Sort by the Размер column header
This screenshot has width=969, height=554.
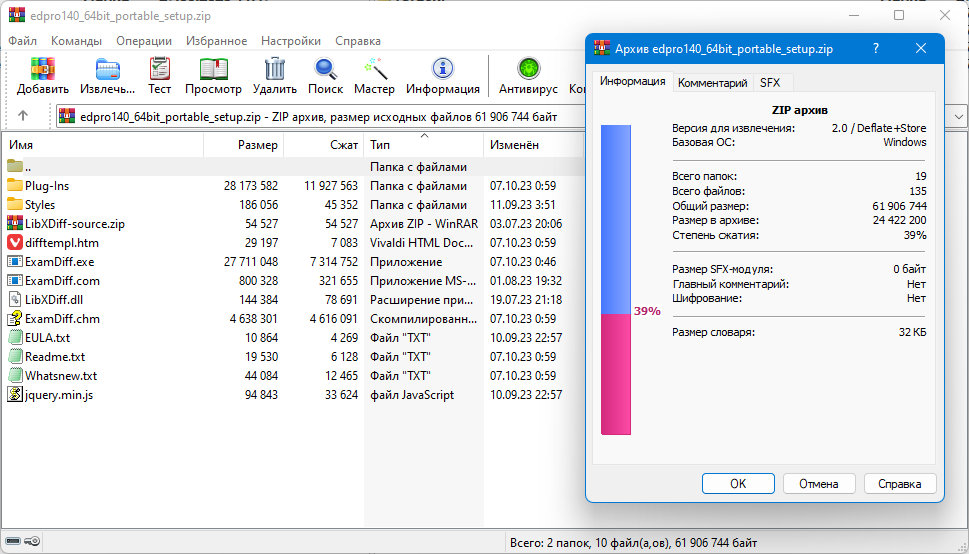(x=243, y=145)
